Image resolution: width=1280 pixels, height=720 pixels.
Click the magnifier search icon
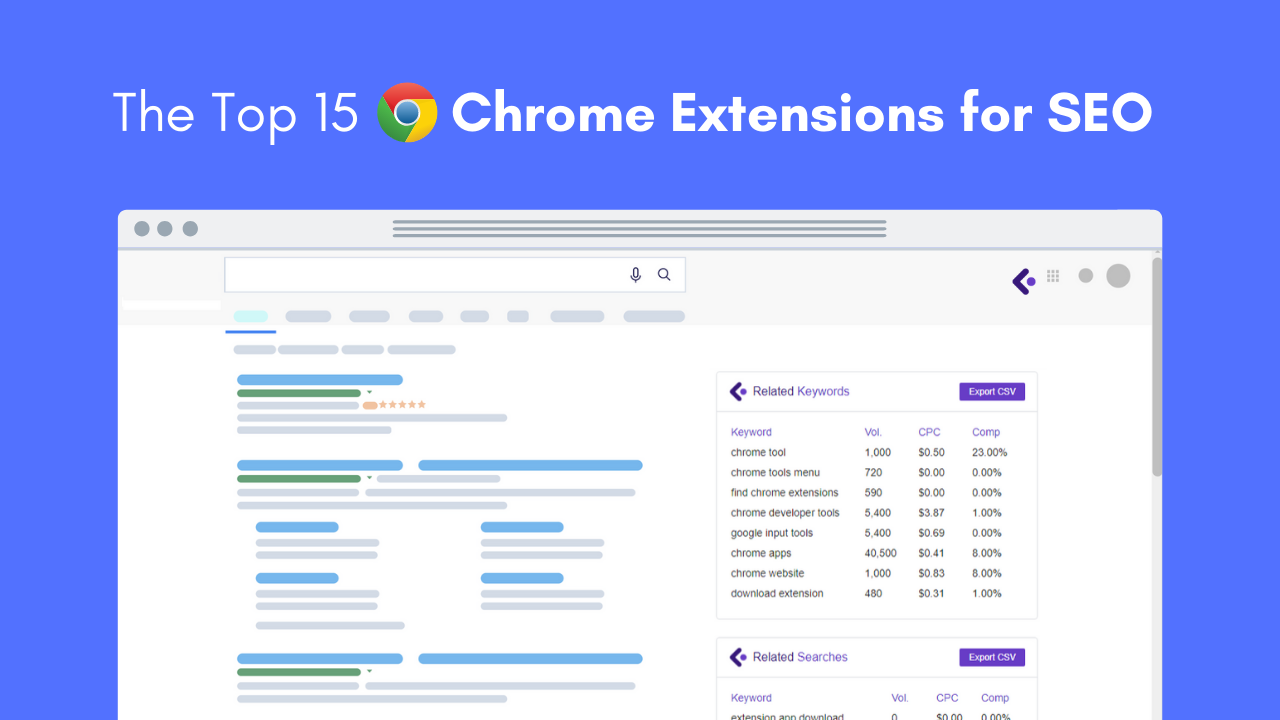[x=664, y=275]
